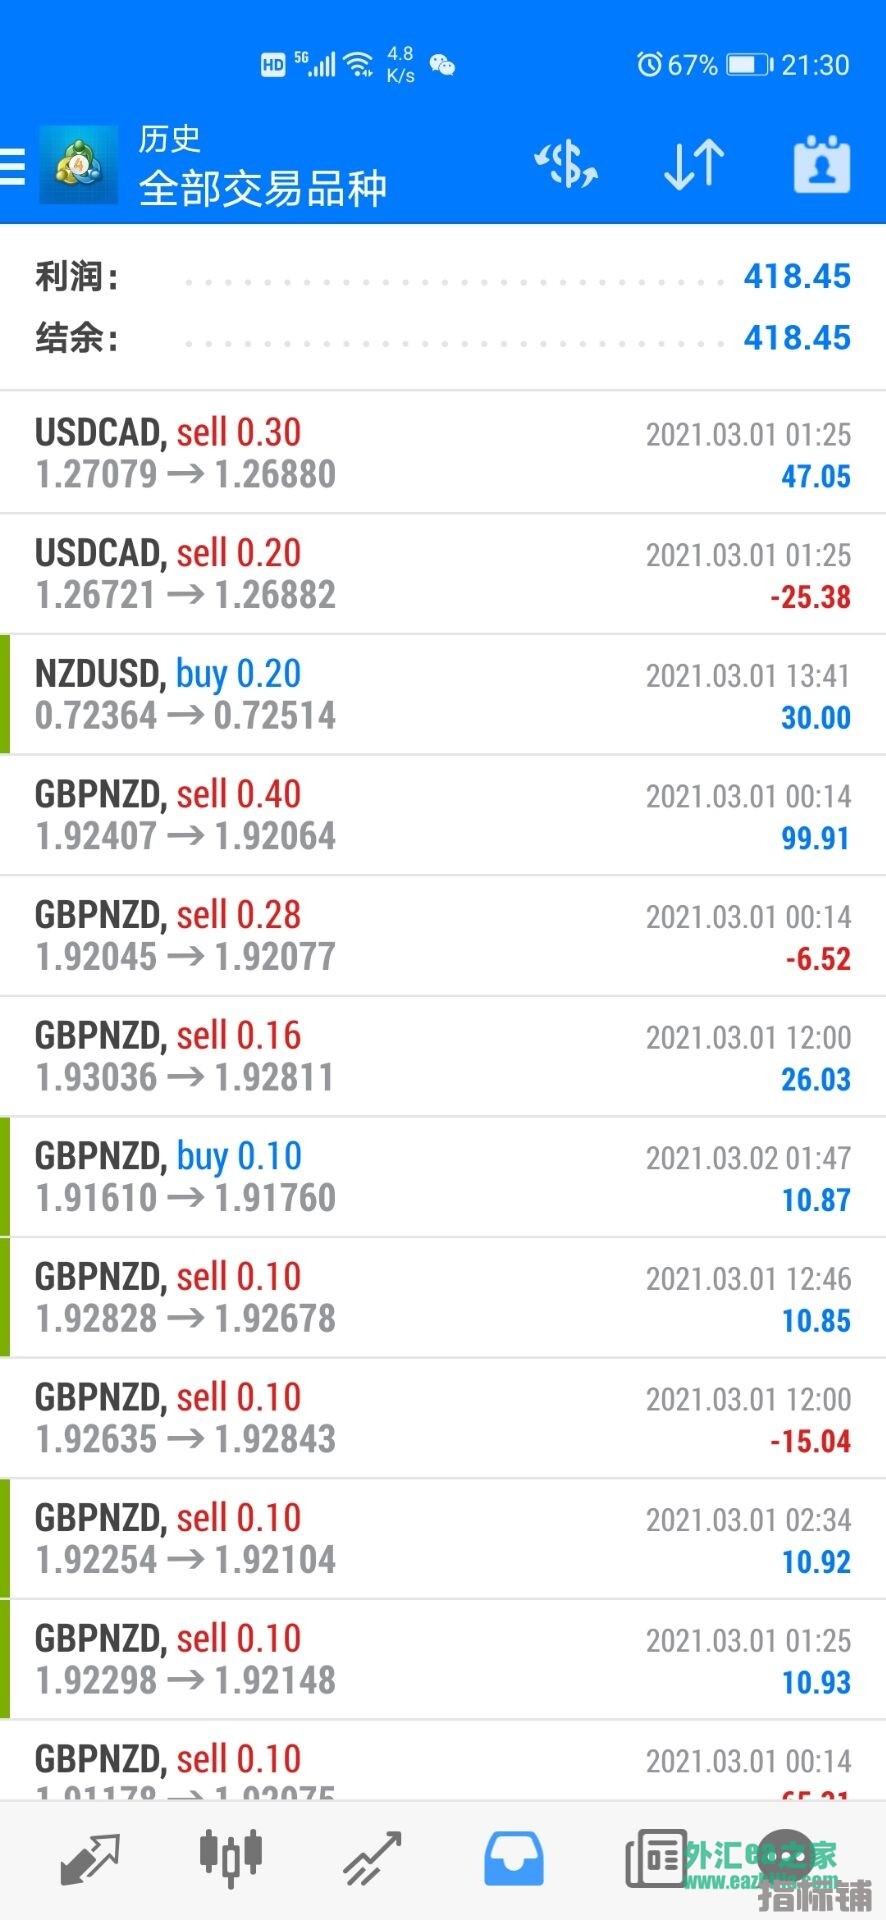The height and width of the screenshot is (1920, 886).
Task: Select the GBPNZD sell 0.40 trade
Action: pos(442,815)
